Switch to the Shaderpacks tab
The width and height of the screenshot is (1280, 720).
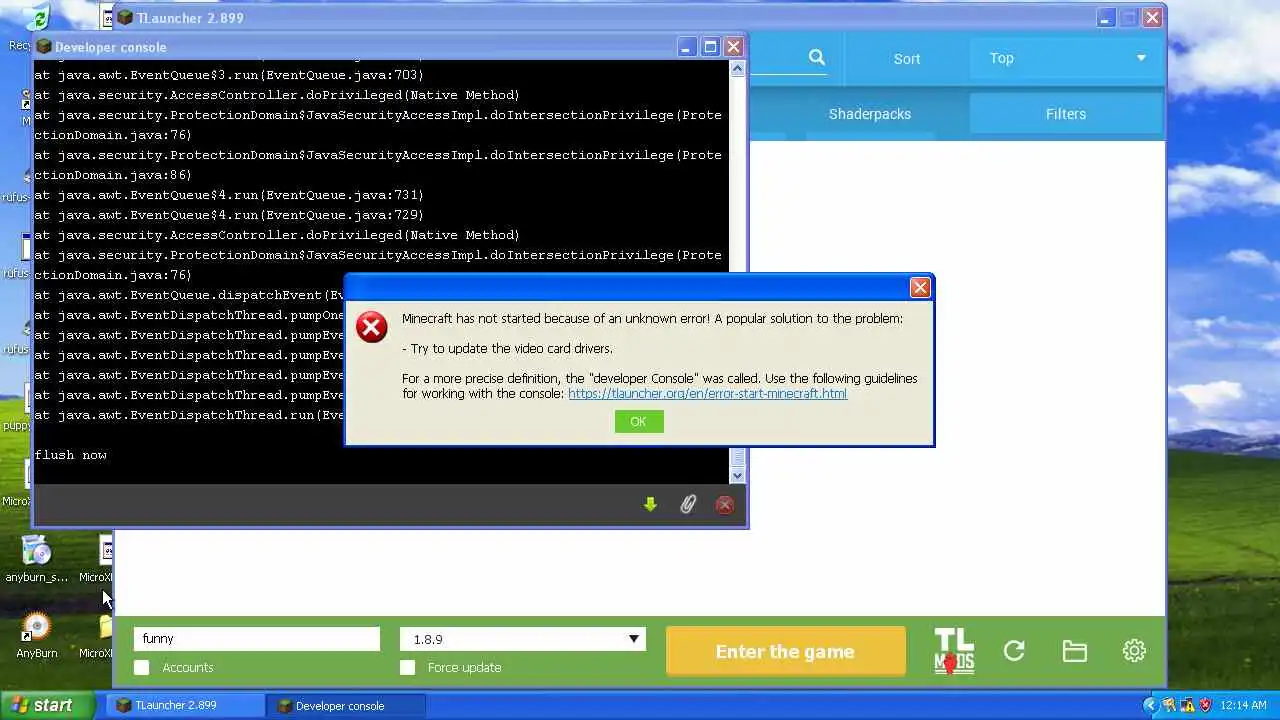870,114
